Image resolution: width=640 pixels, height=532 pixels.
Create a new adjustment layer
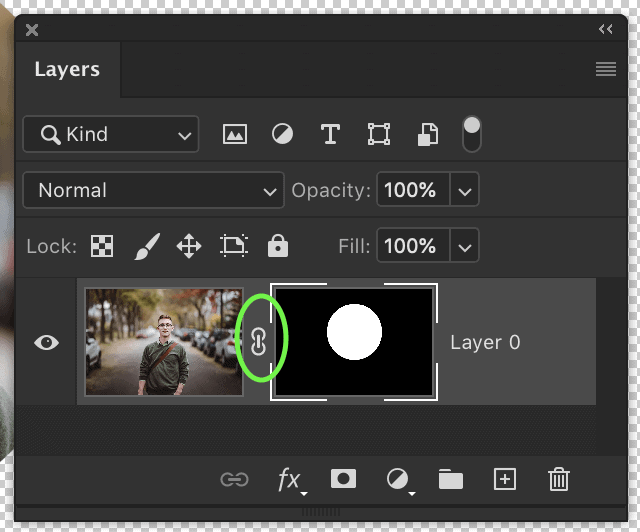pos(399,480)
